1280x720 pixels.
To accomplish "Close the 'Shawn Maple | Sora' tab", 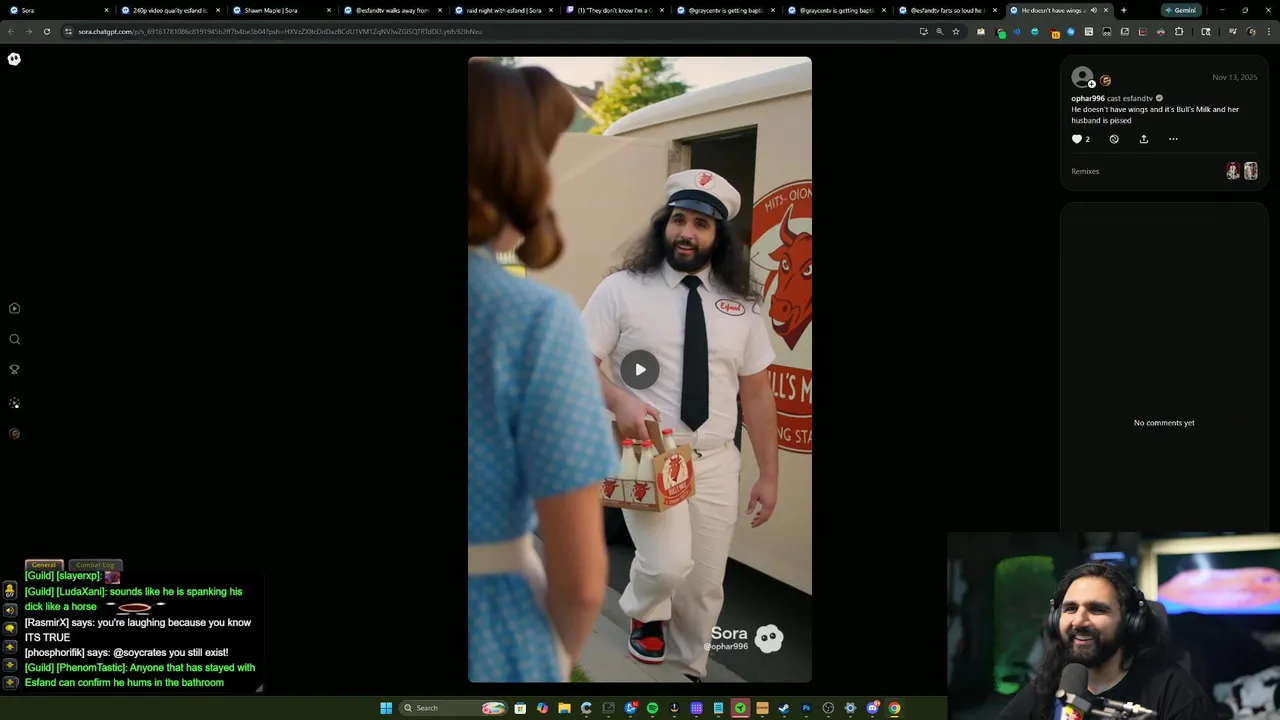I will pos(328,10).
